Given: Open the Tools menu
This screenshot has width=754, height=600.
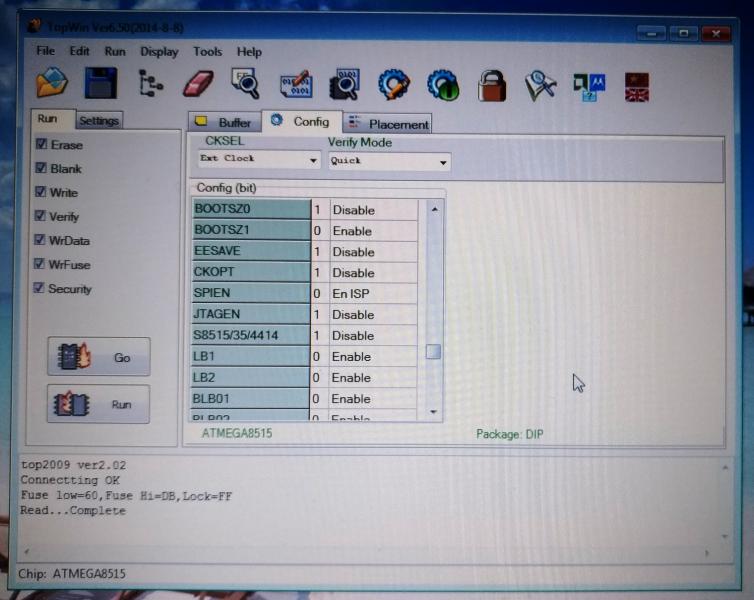Looking at the screenshot, I should [208, 52].
